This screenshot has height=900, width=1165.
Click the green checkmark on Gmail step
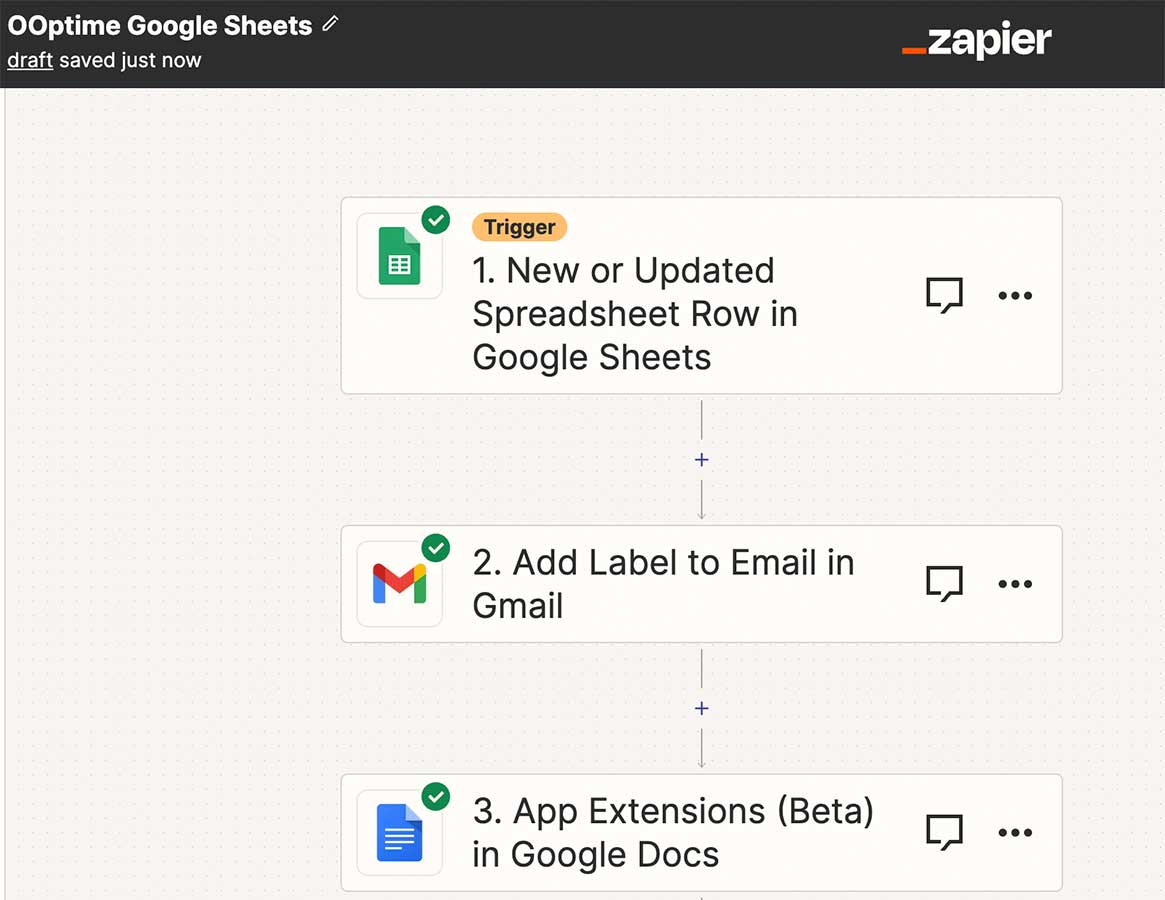click(436, 548)
